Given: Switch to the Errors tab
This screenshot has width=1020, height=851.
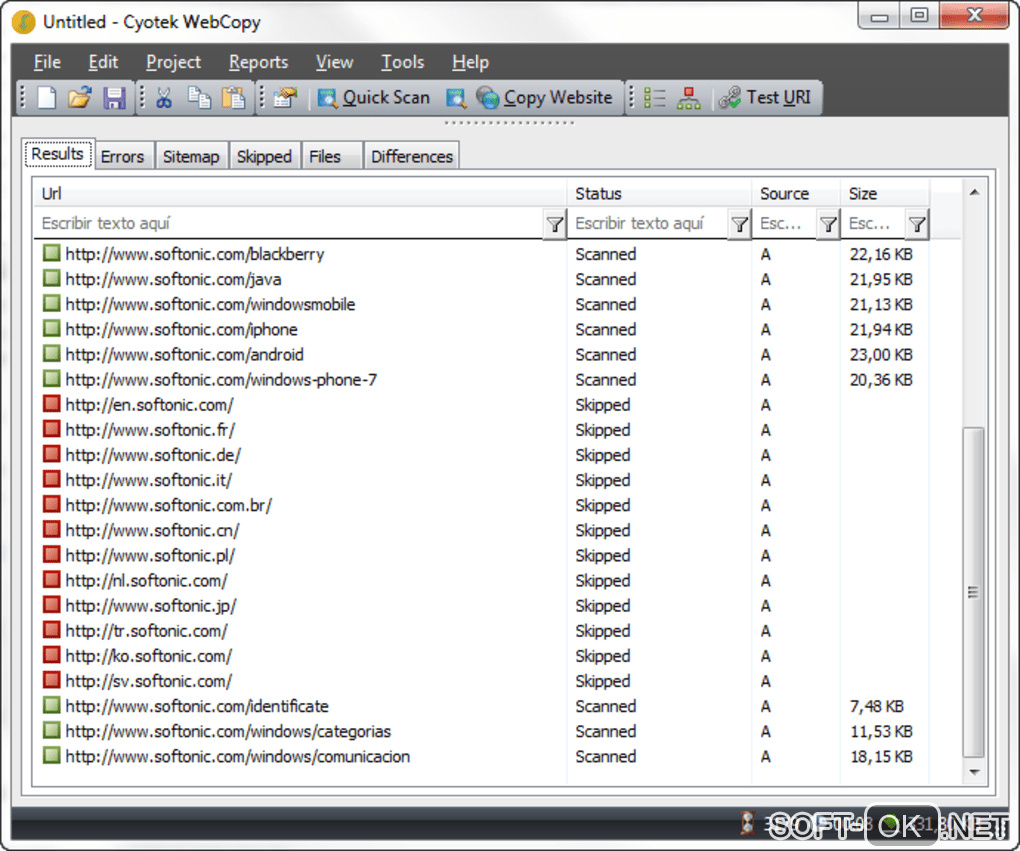Looking at the screenshot, I should 122,156.
